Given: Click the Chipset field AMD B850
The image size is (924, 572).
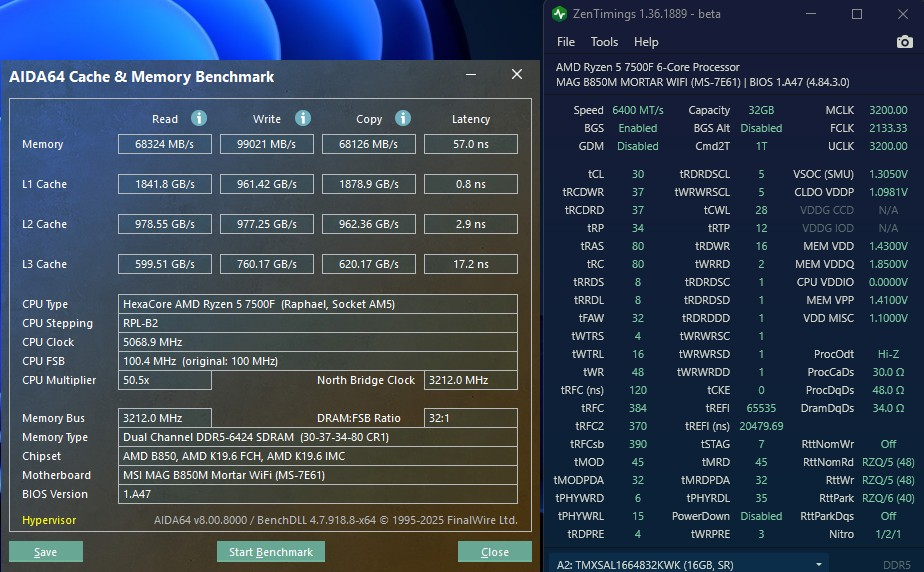Looking at the screenshot, I should point(318,456).
